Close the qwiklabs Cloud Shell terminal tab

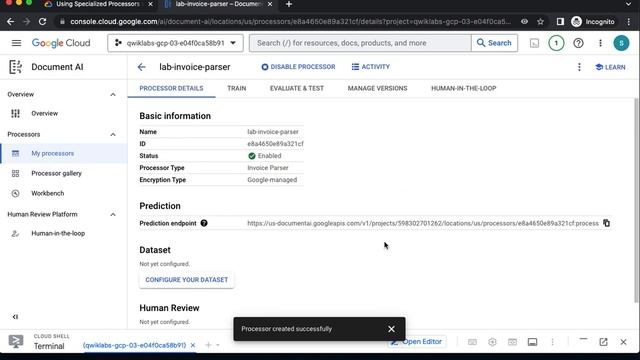[x=193, y=345]
